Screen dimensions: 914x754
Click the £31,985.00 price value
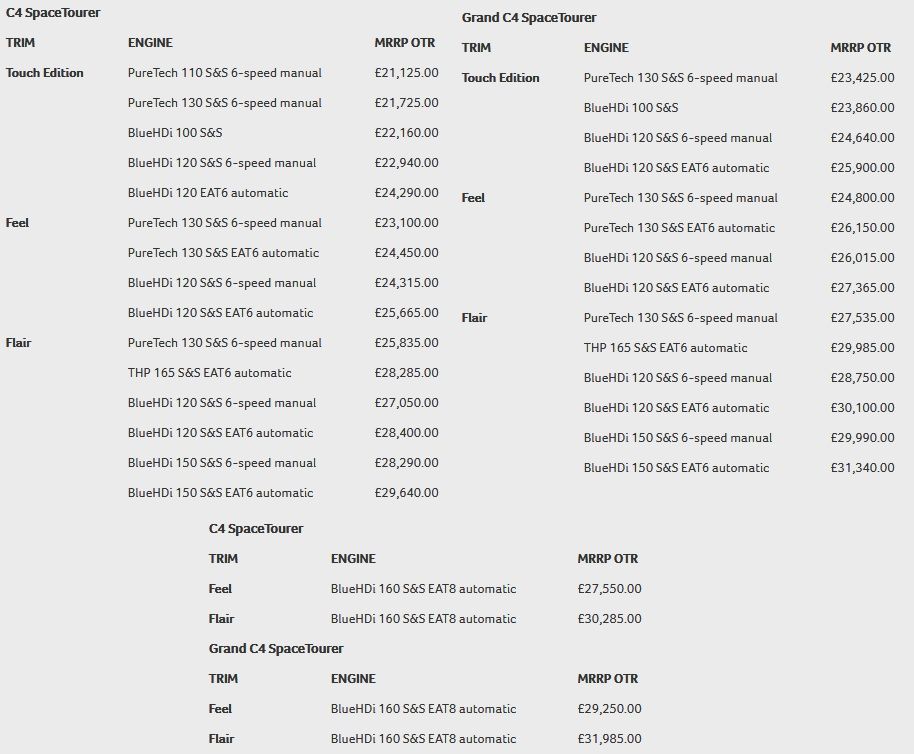[x=609, y=739]
